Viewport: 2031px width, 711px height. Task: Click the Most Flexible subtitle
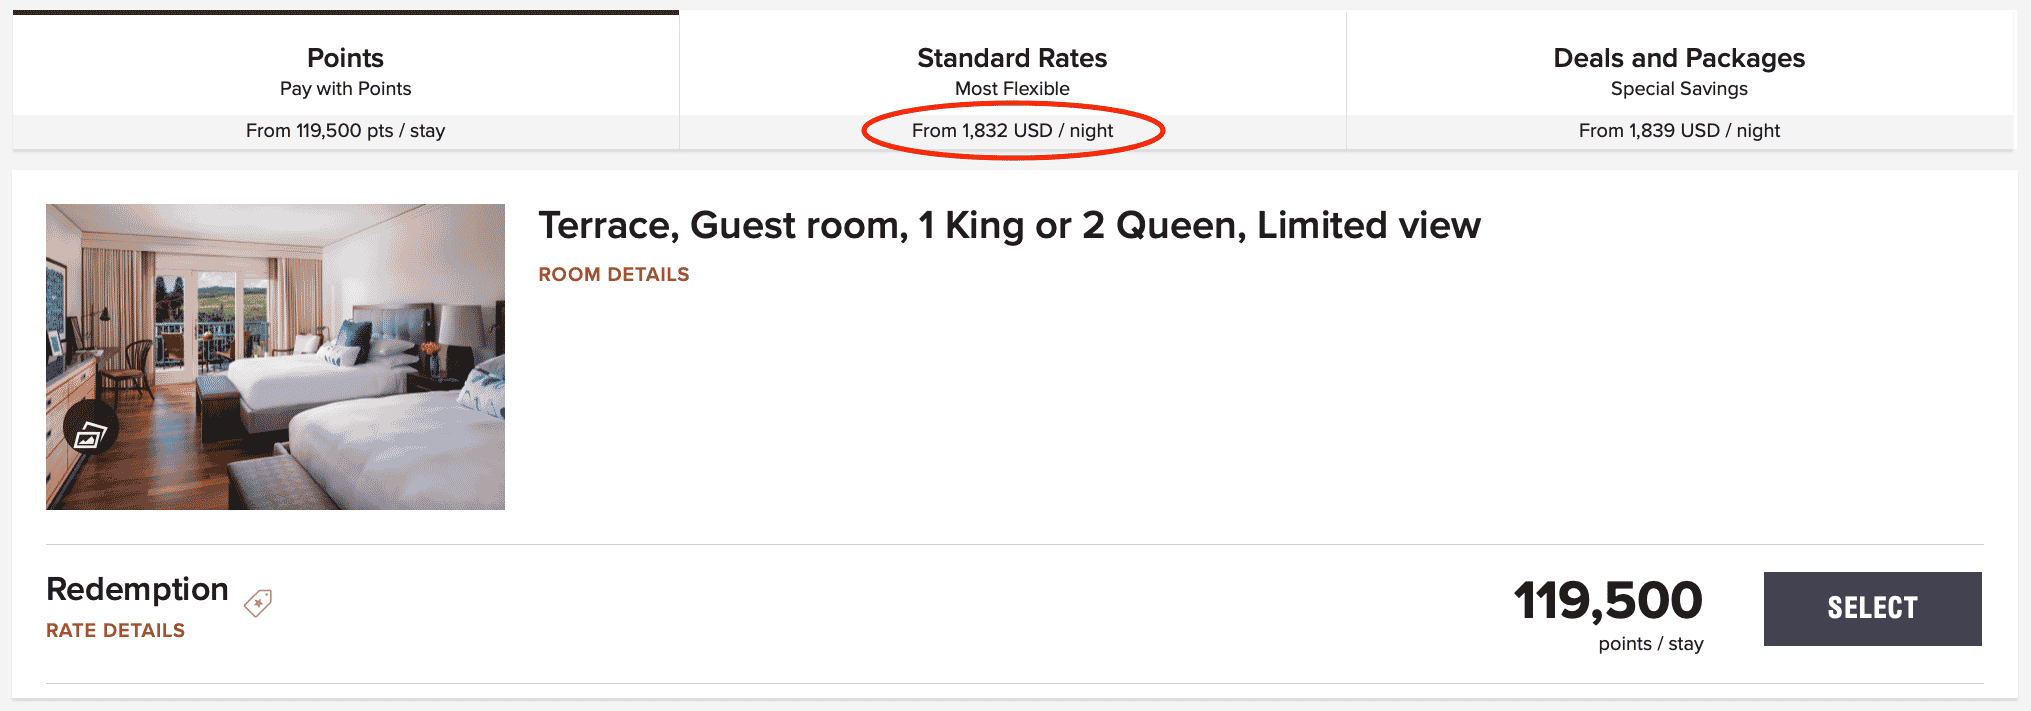1012,89
